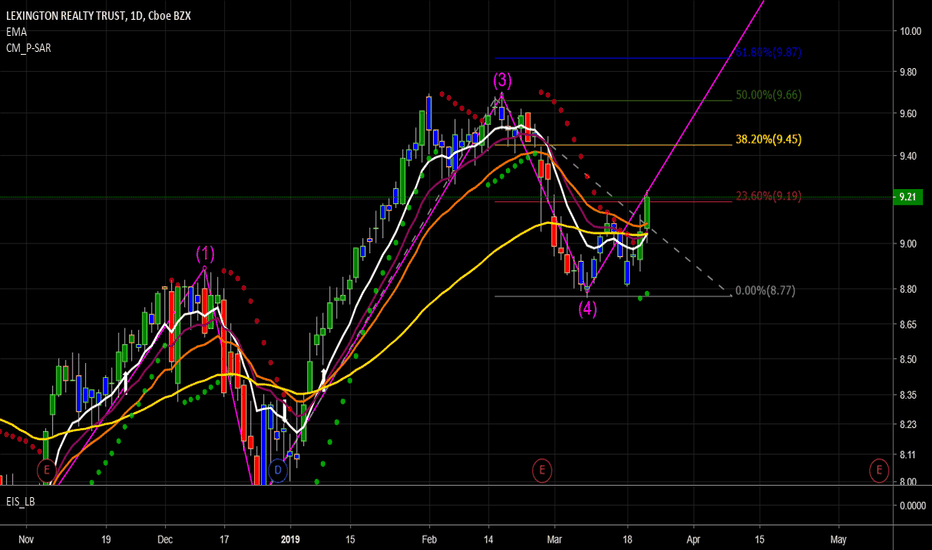Click the 9.00 price axis label
Screen dimensions: 932x550
point(908,244)
